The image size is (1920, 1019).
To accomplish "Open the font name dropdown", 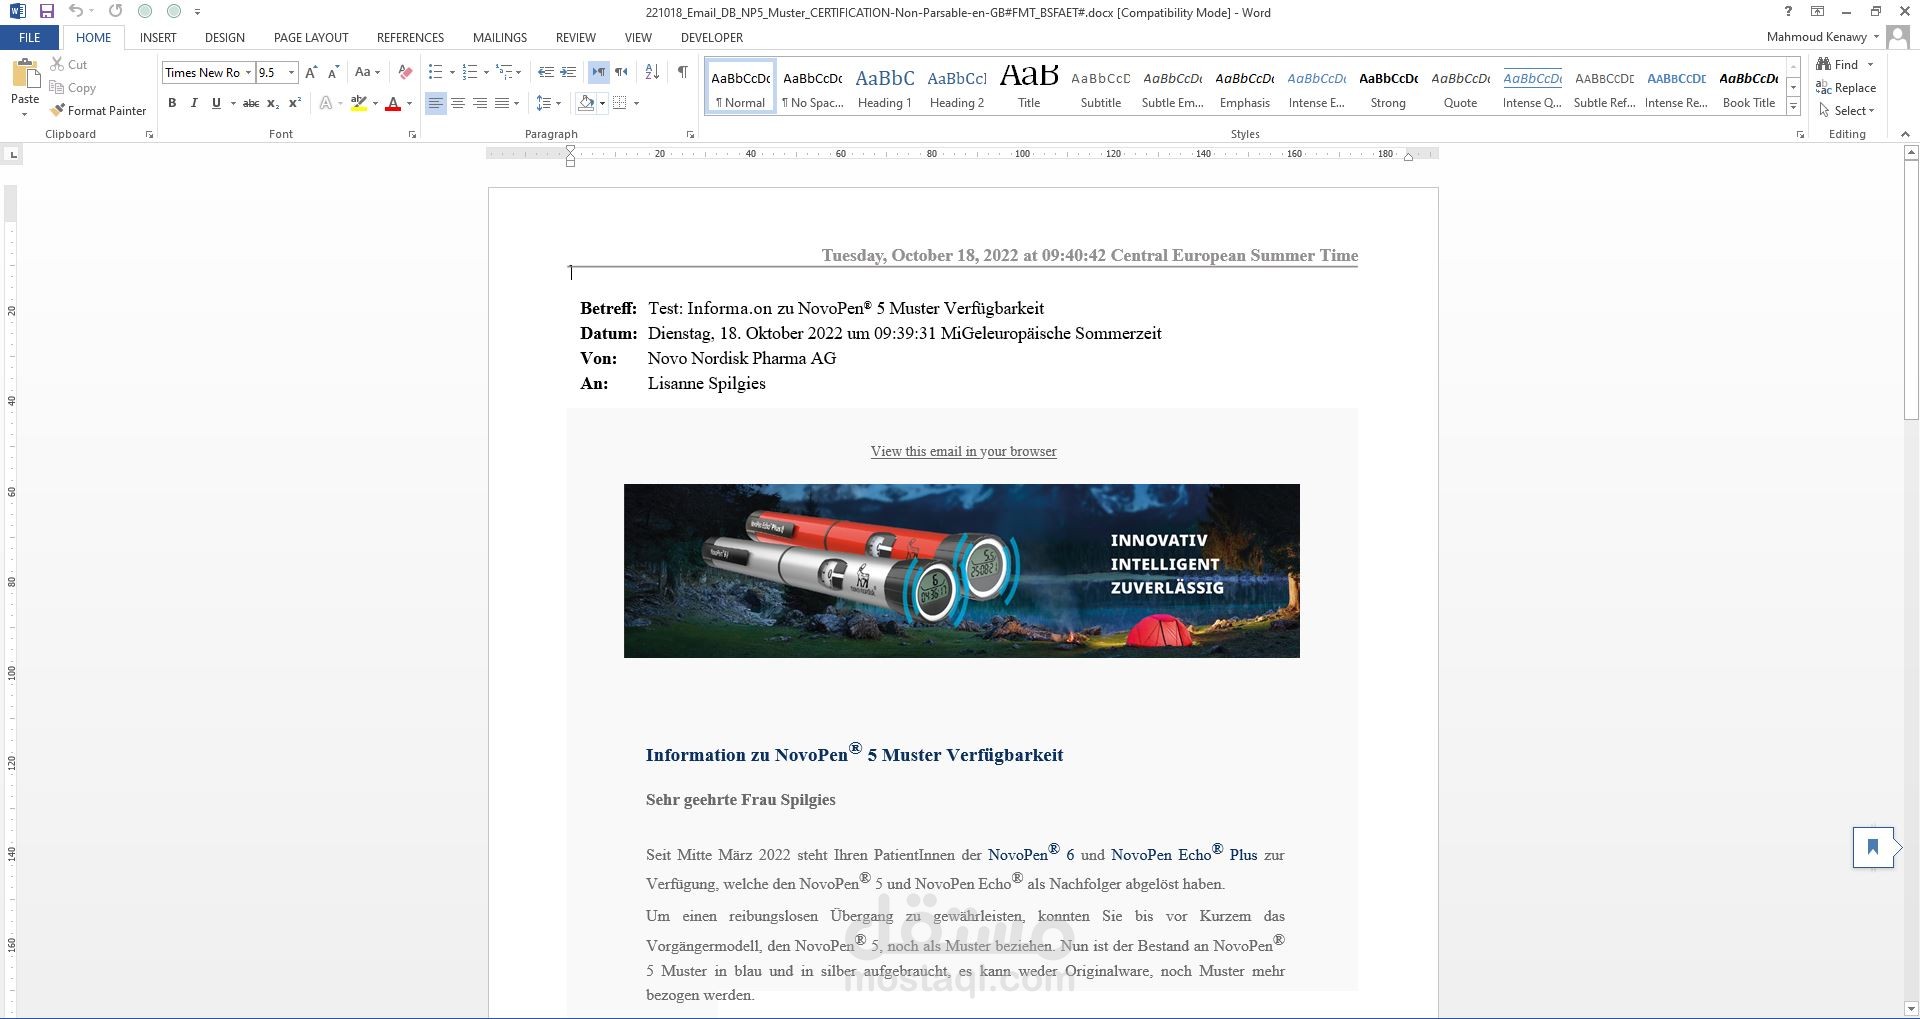I will pos(248,72).
